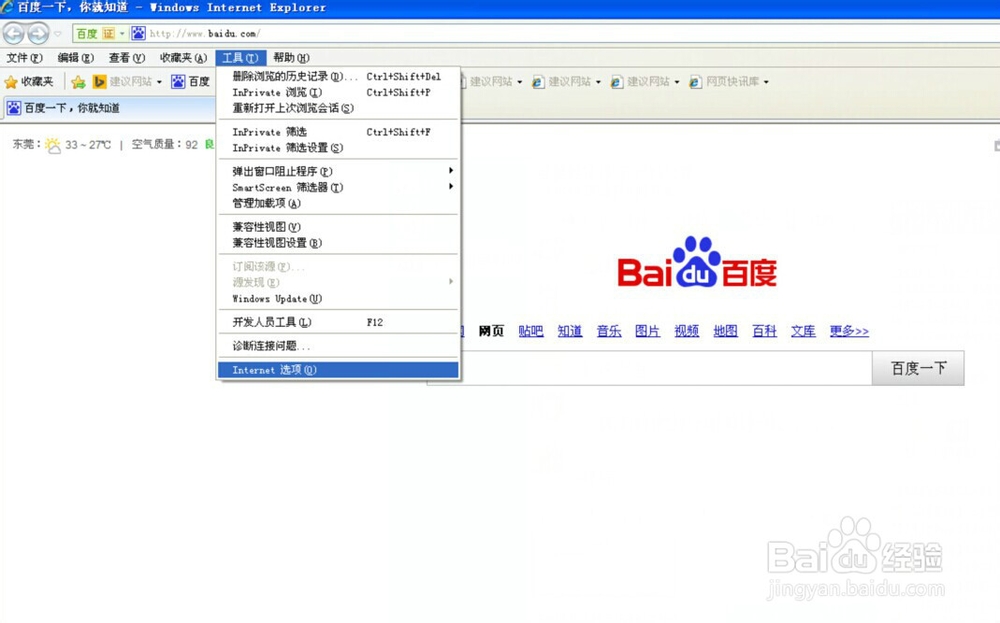Open the 收藏夹(A) menu
The image size is (1000, 623).
(x=183, y=58)
